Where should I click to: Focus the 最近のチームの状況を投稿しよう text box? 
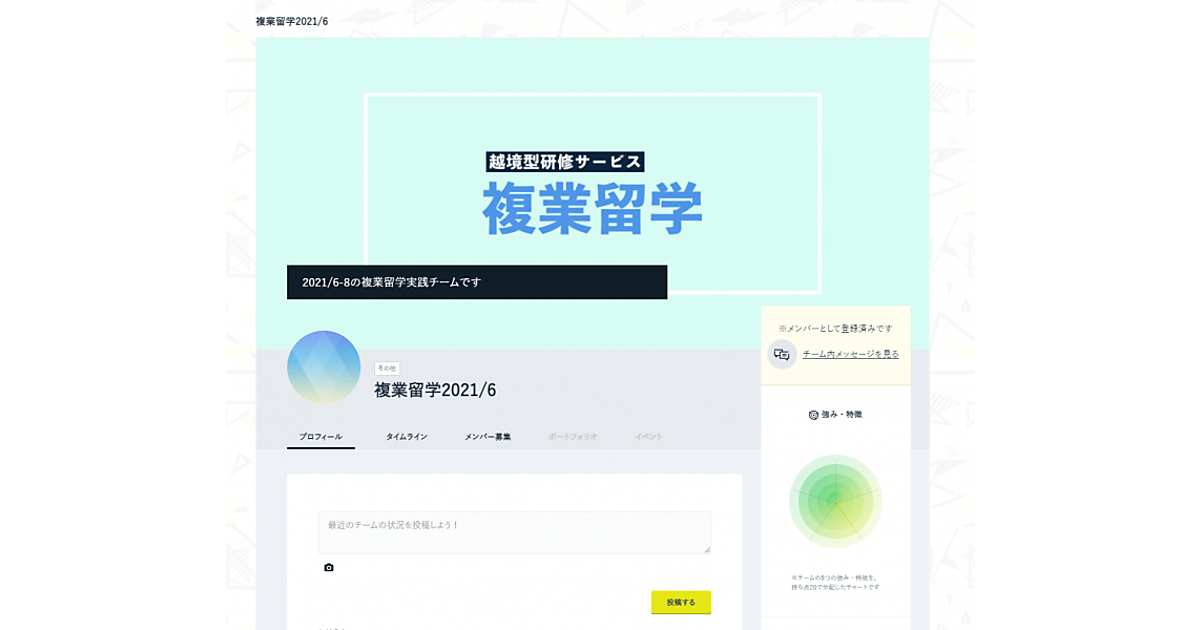click(515, 533)
